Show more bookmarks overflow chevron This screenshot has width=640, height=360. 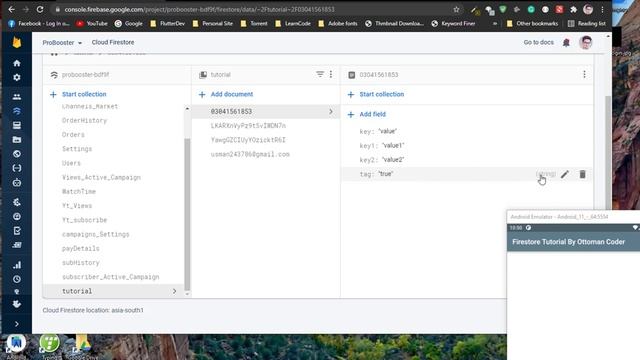[x=495, y=24]
